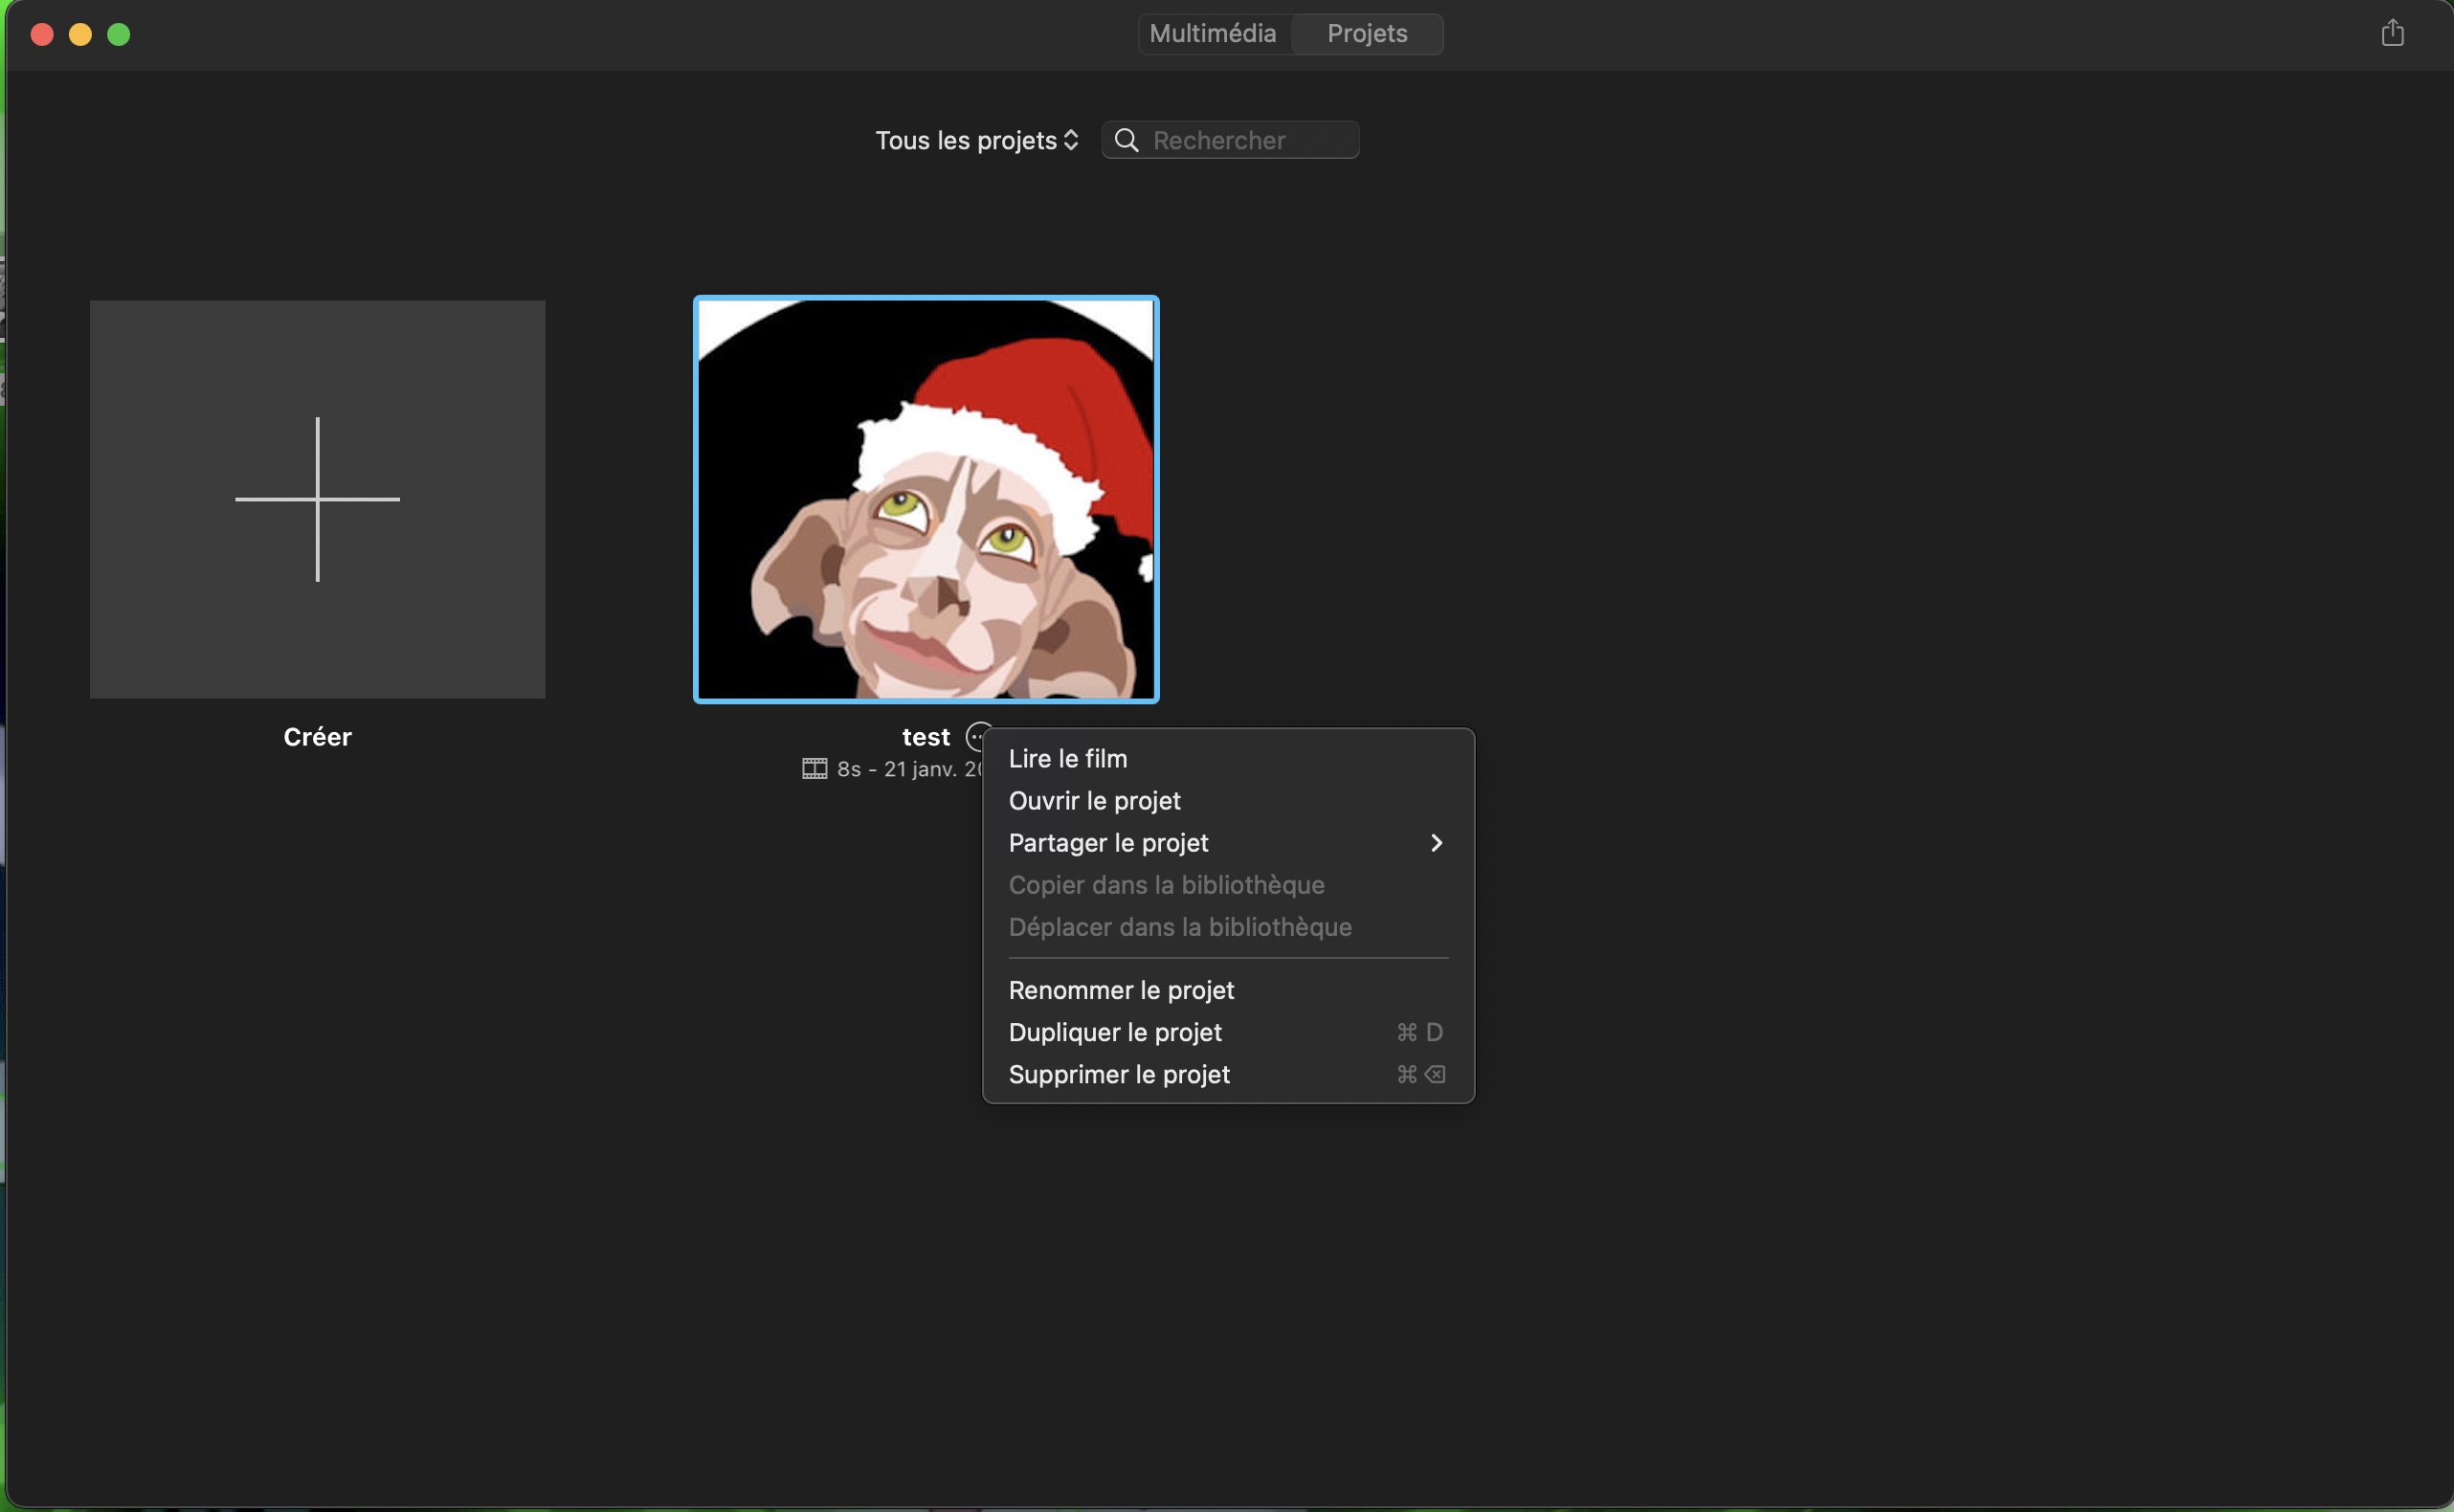Expand the Partager le projet submenu arrow
The height and width of the screenshot is (1512, 2454).
pos(1436,843)
